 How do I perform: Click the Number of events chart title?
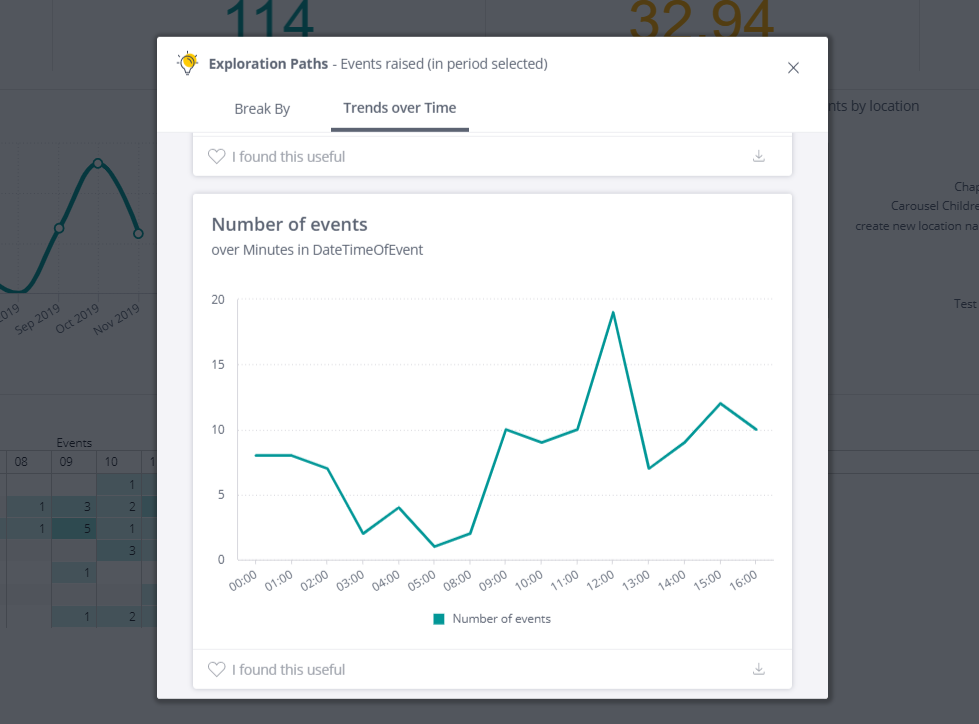coord(289,224)
